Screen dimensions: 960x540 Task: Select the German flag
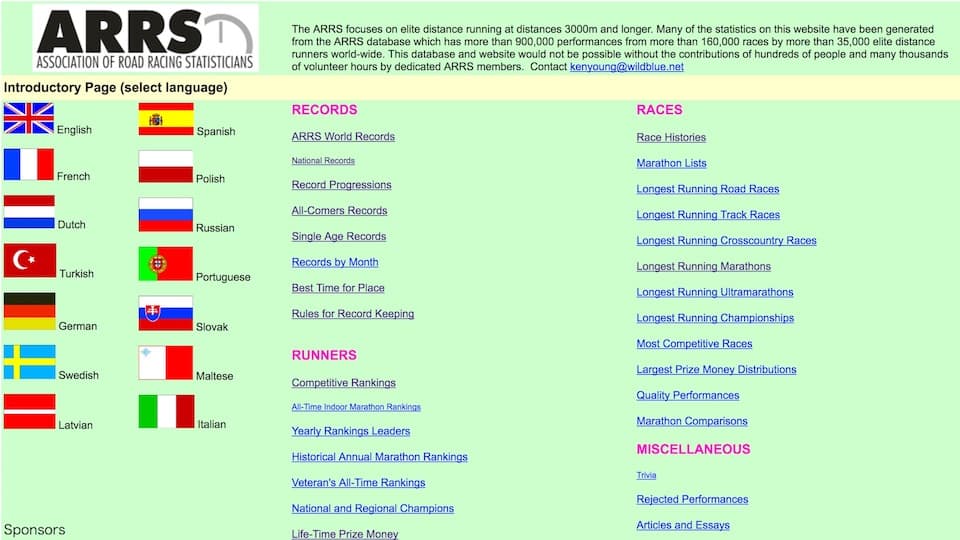click(x=29, y=311)
